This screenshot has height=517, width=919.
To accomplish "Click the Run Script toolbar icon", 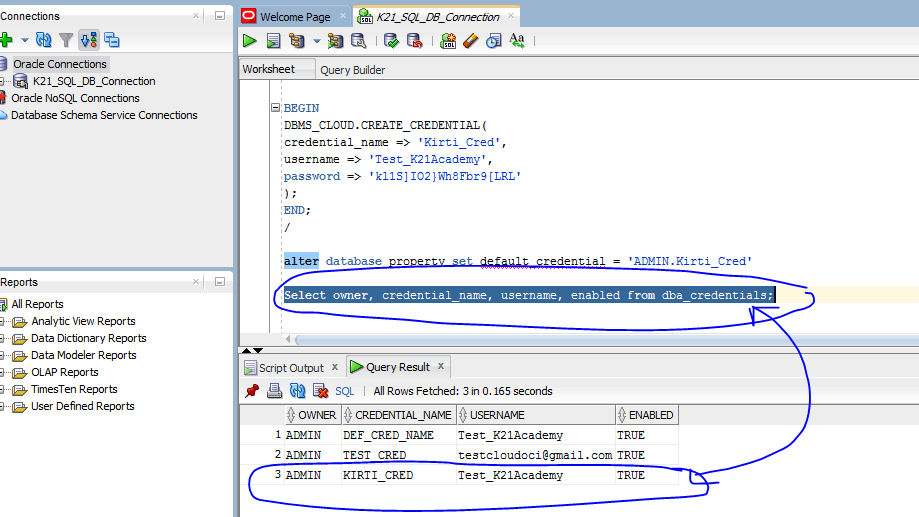I will pos(273,40).
